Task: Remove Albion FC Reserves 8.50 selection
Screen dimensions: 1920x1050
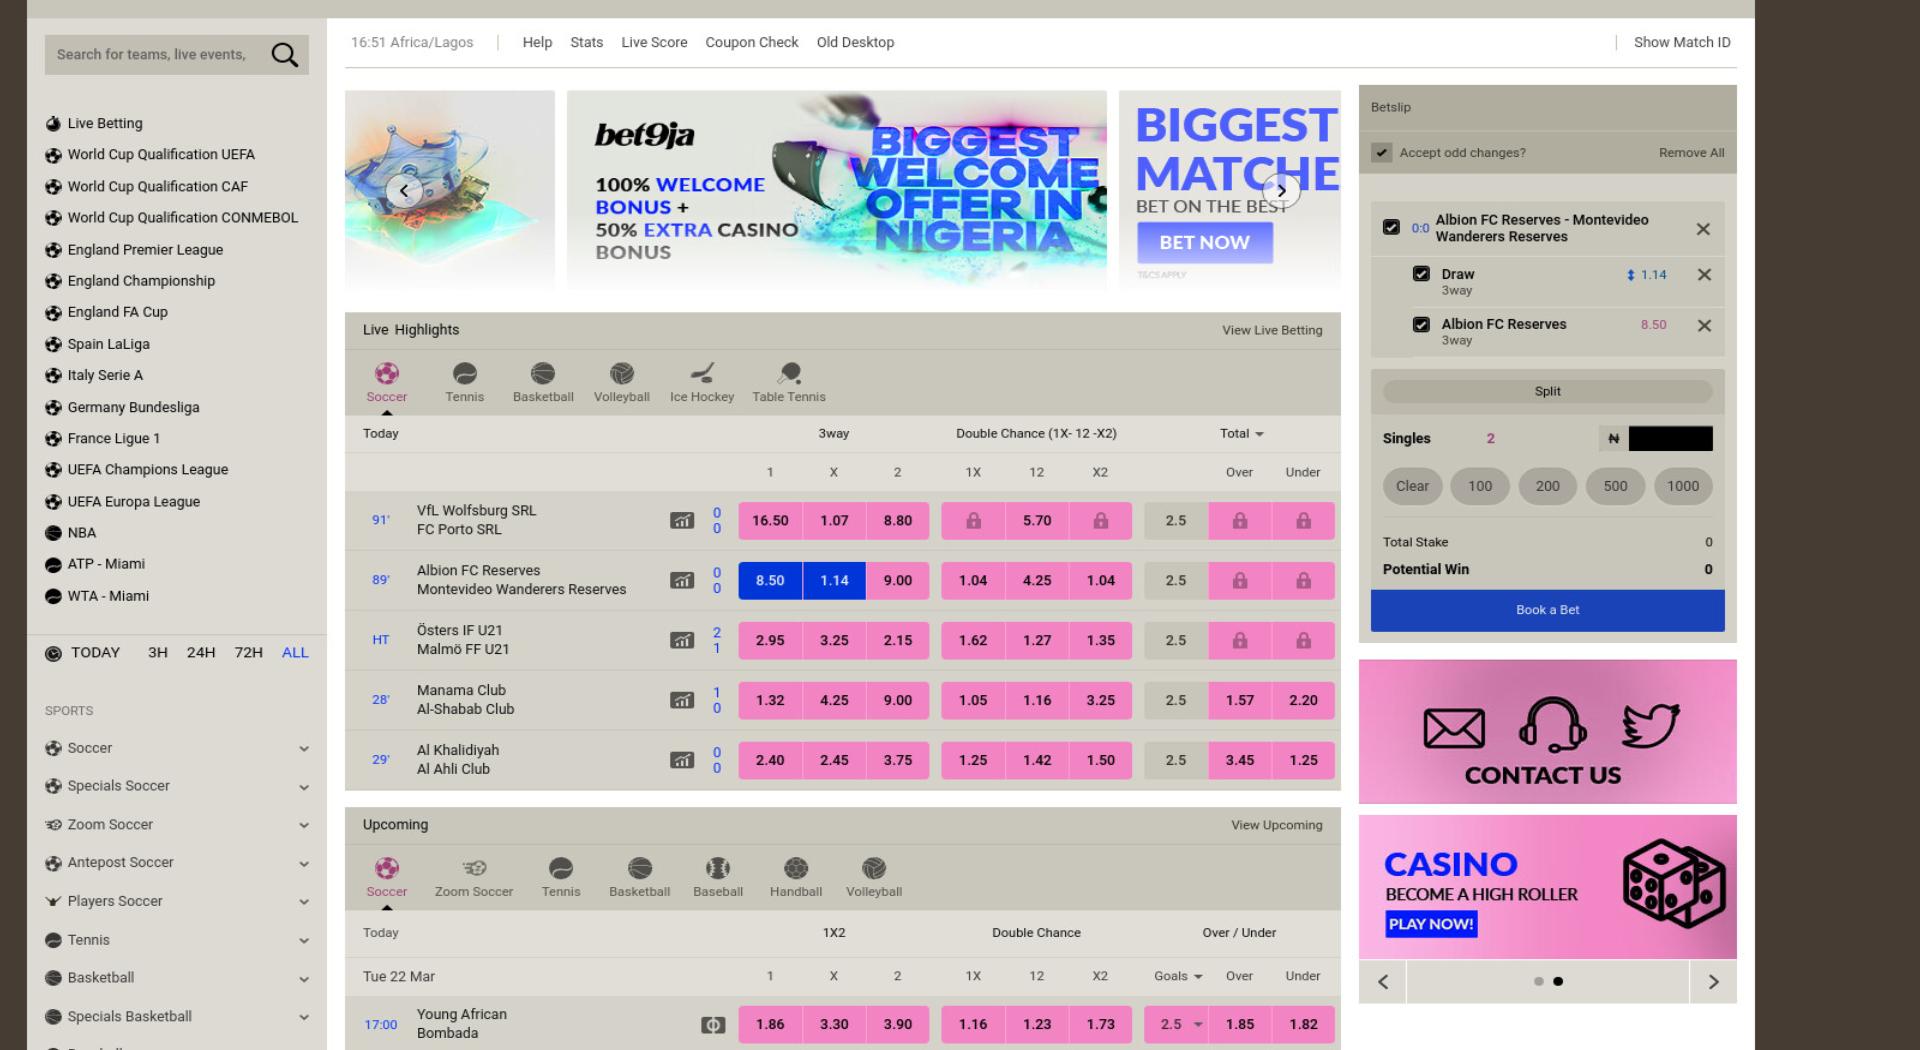Action: 1704,326
